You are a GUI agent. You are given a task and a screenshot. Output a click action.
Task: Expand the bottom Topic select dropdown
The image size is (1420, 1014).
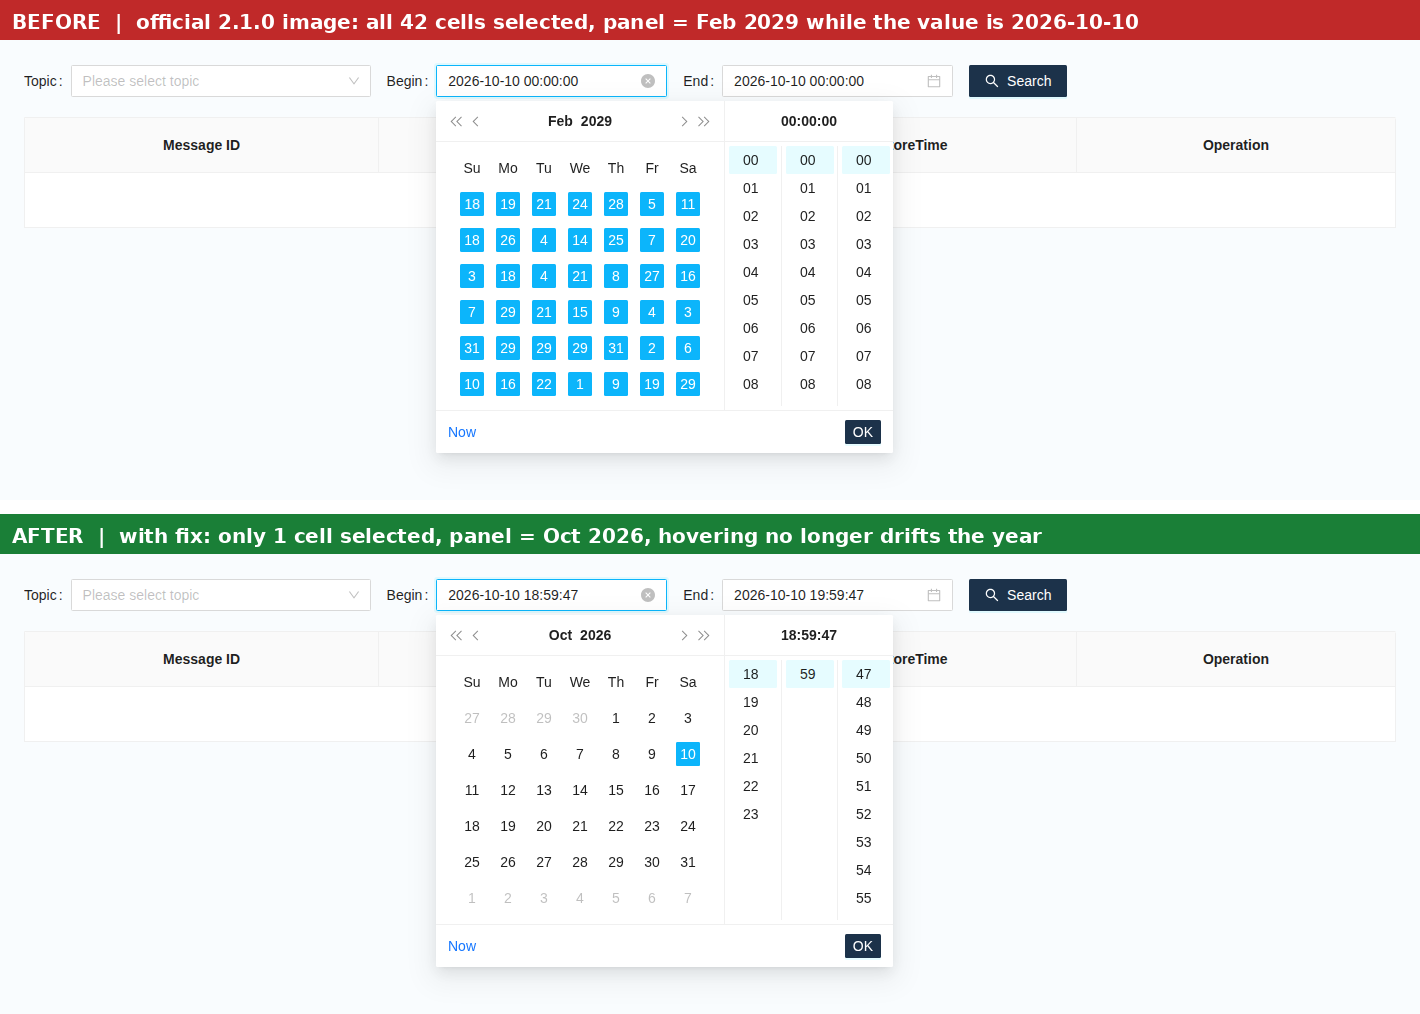tap(221, 595)
